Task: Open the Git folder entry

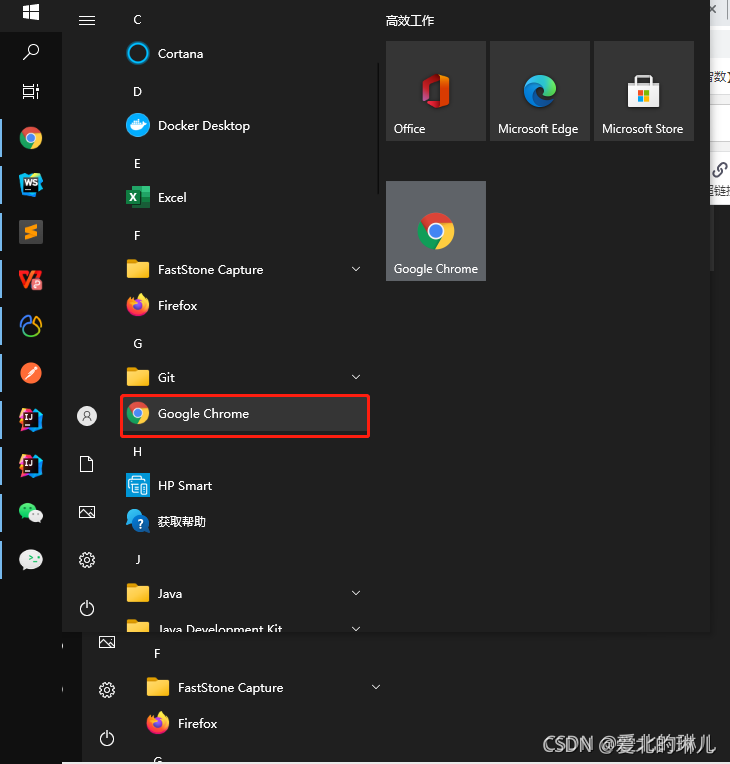Action: click(x=246, y=377)
